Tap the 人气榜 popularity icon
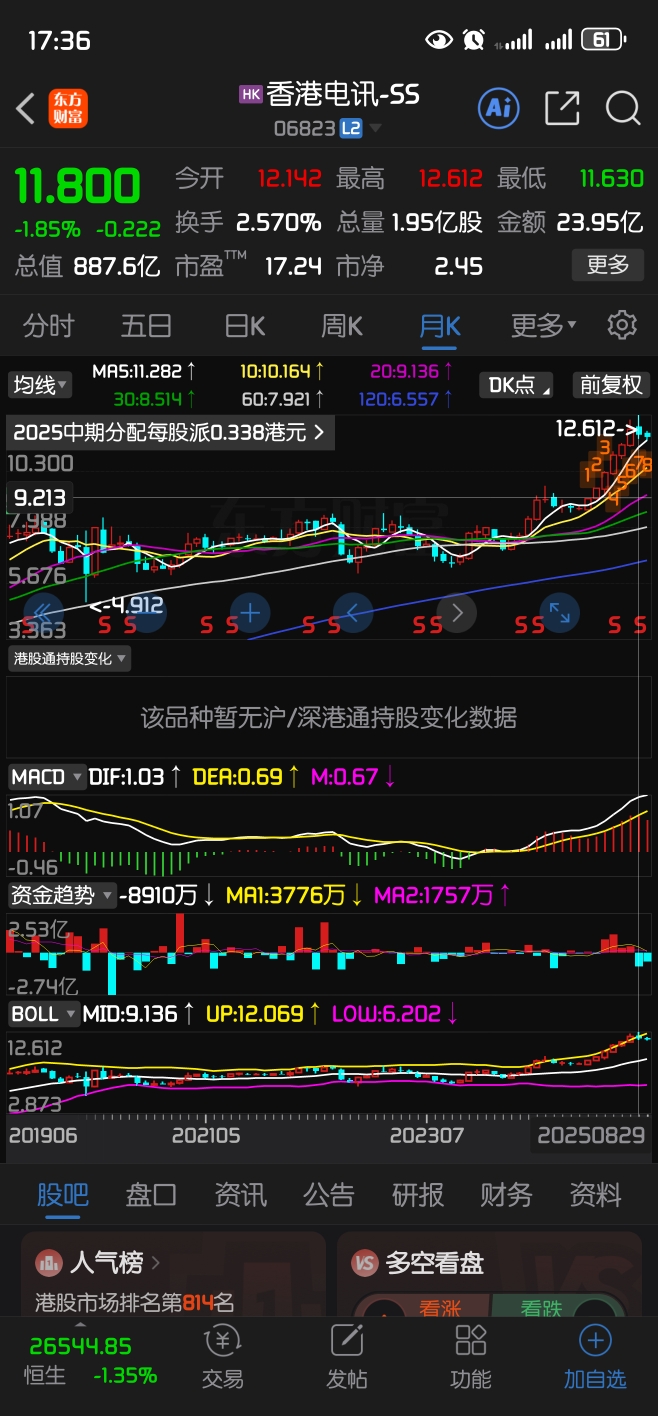The width and height of the screenshot is (658, 1416). [48, 1263]
